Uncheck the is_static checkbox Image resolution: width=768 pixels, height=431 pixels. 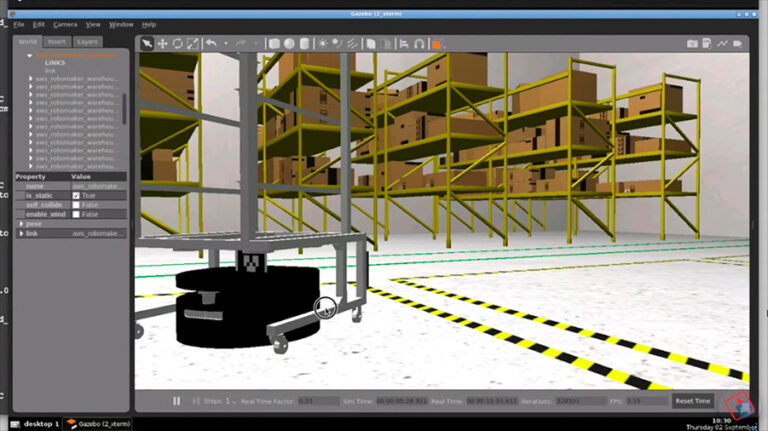[76, 195]
